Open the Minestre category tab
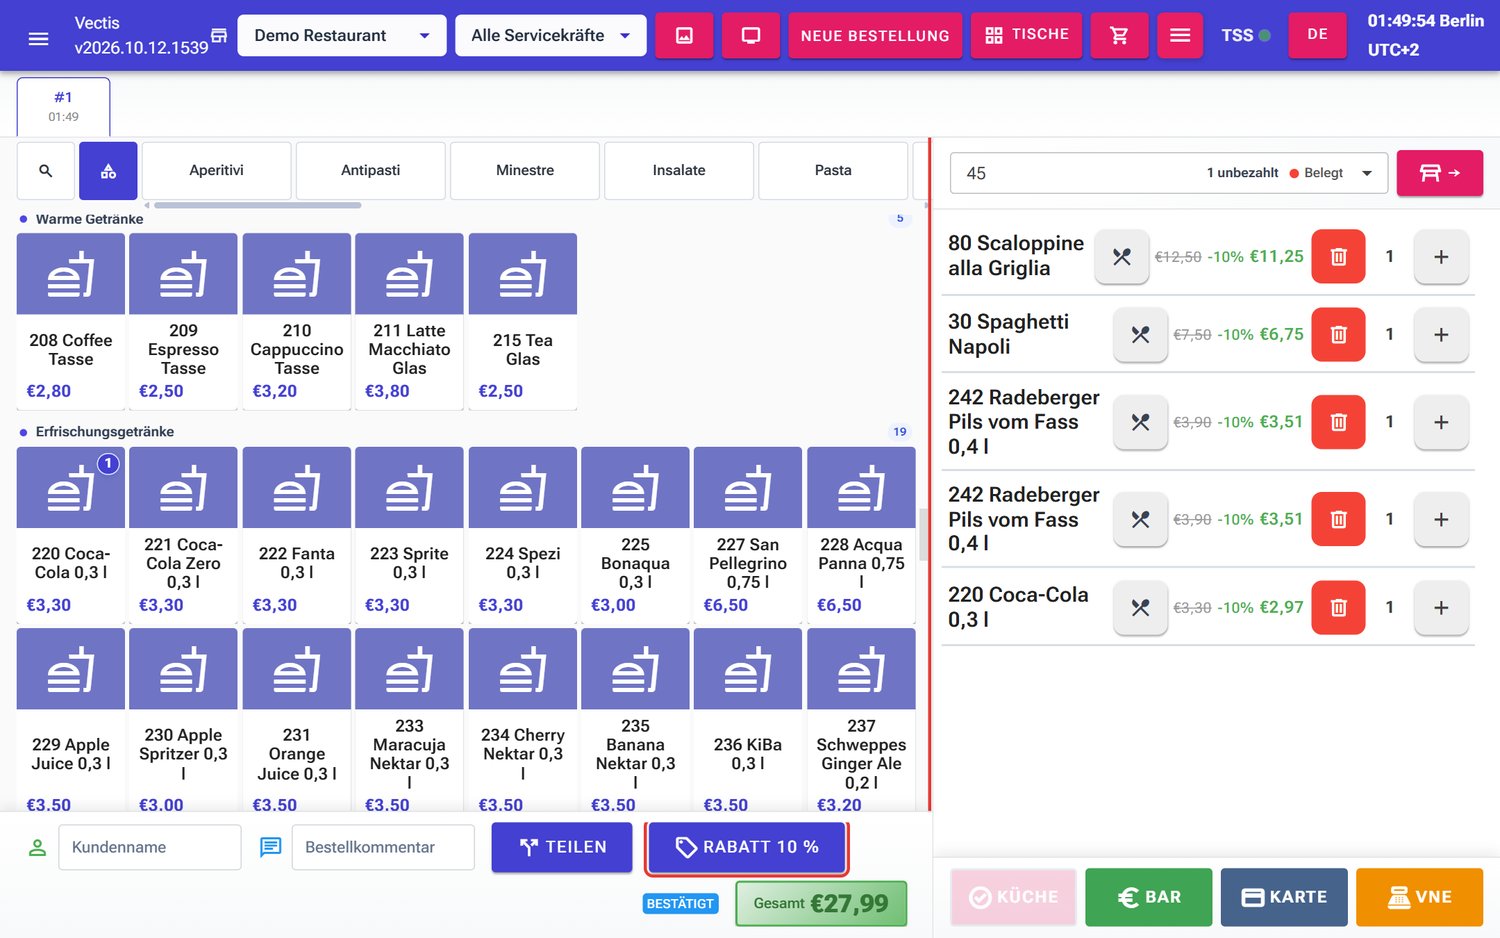This screenshot has height=938, width=1500. pos(525,171)
